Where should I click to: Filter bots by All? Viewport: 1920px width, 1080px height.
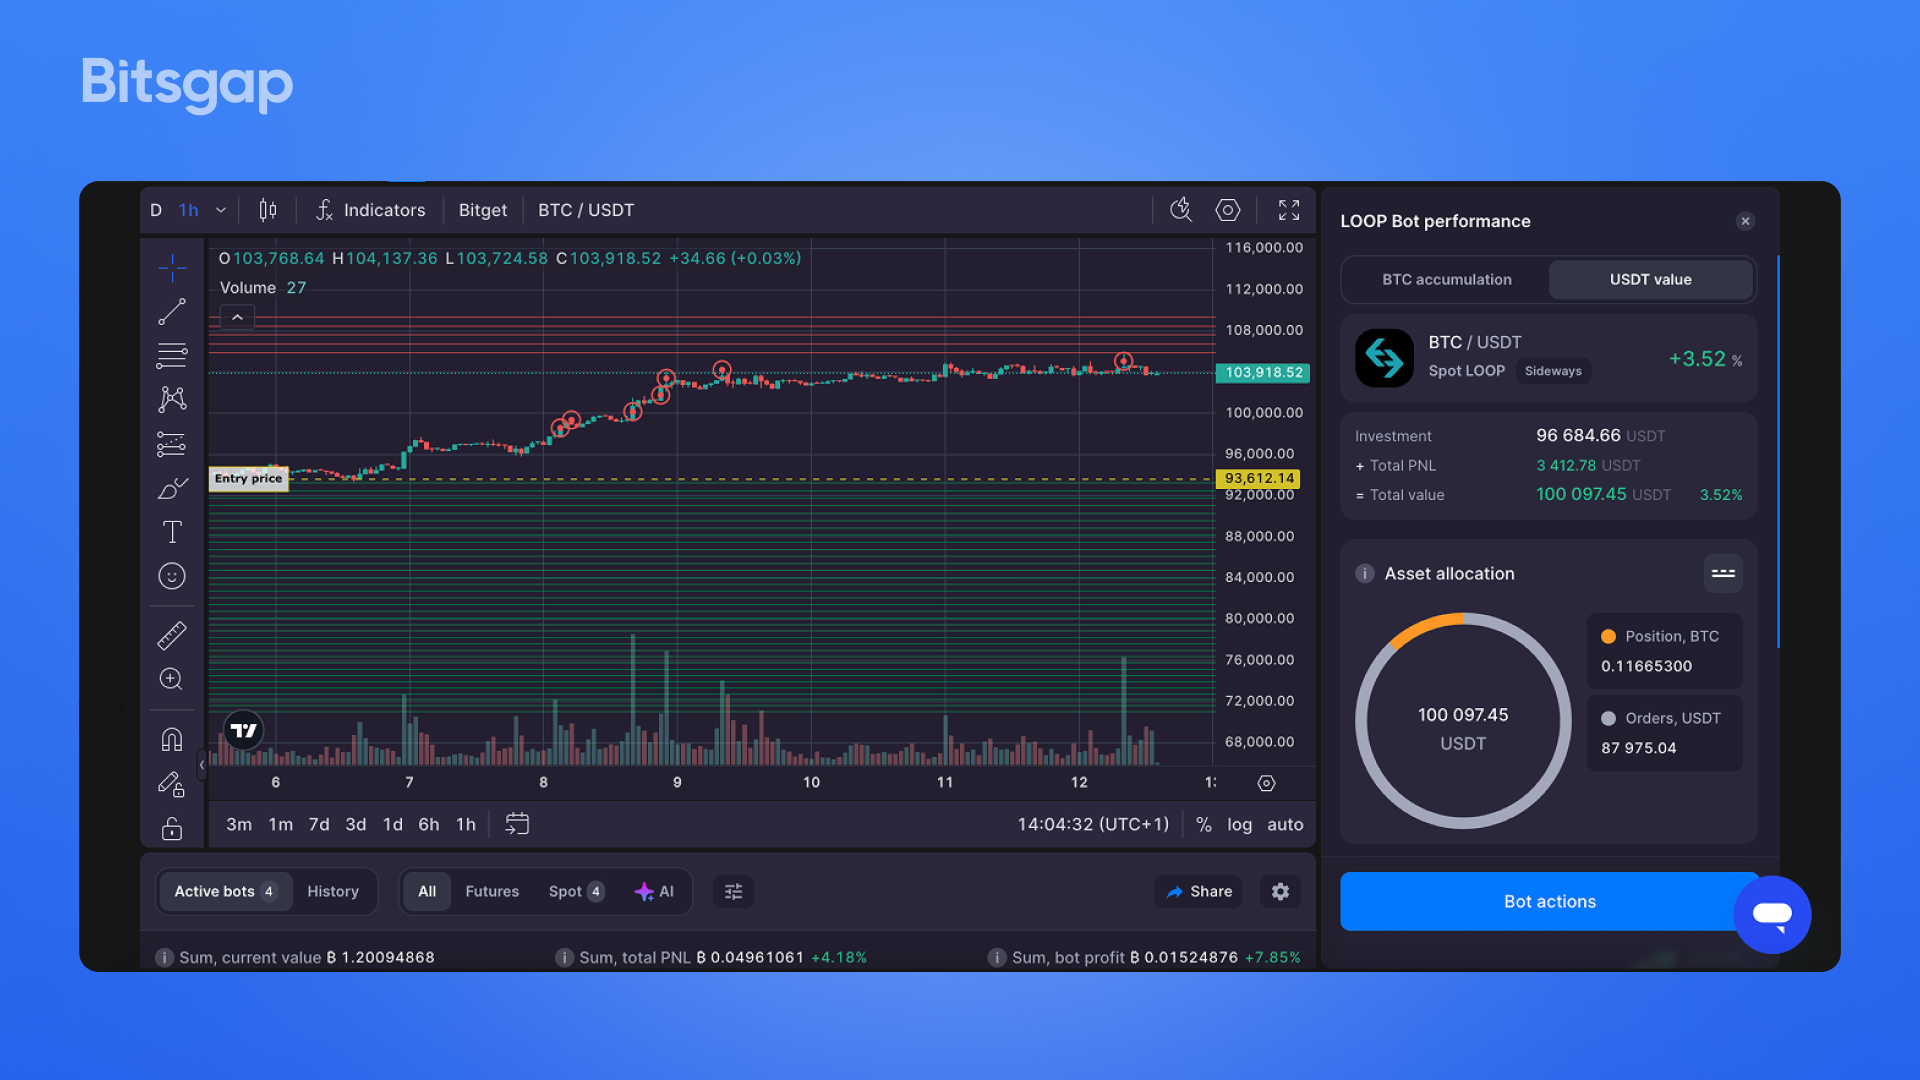[427, 891]
